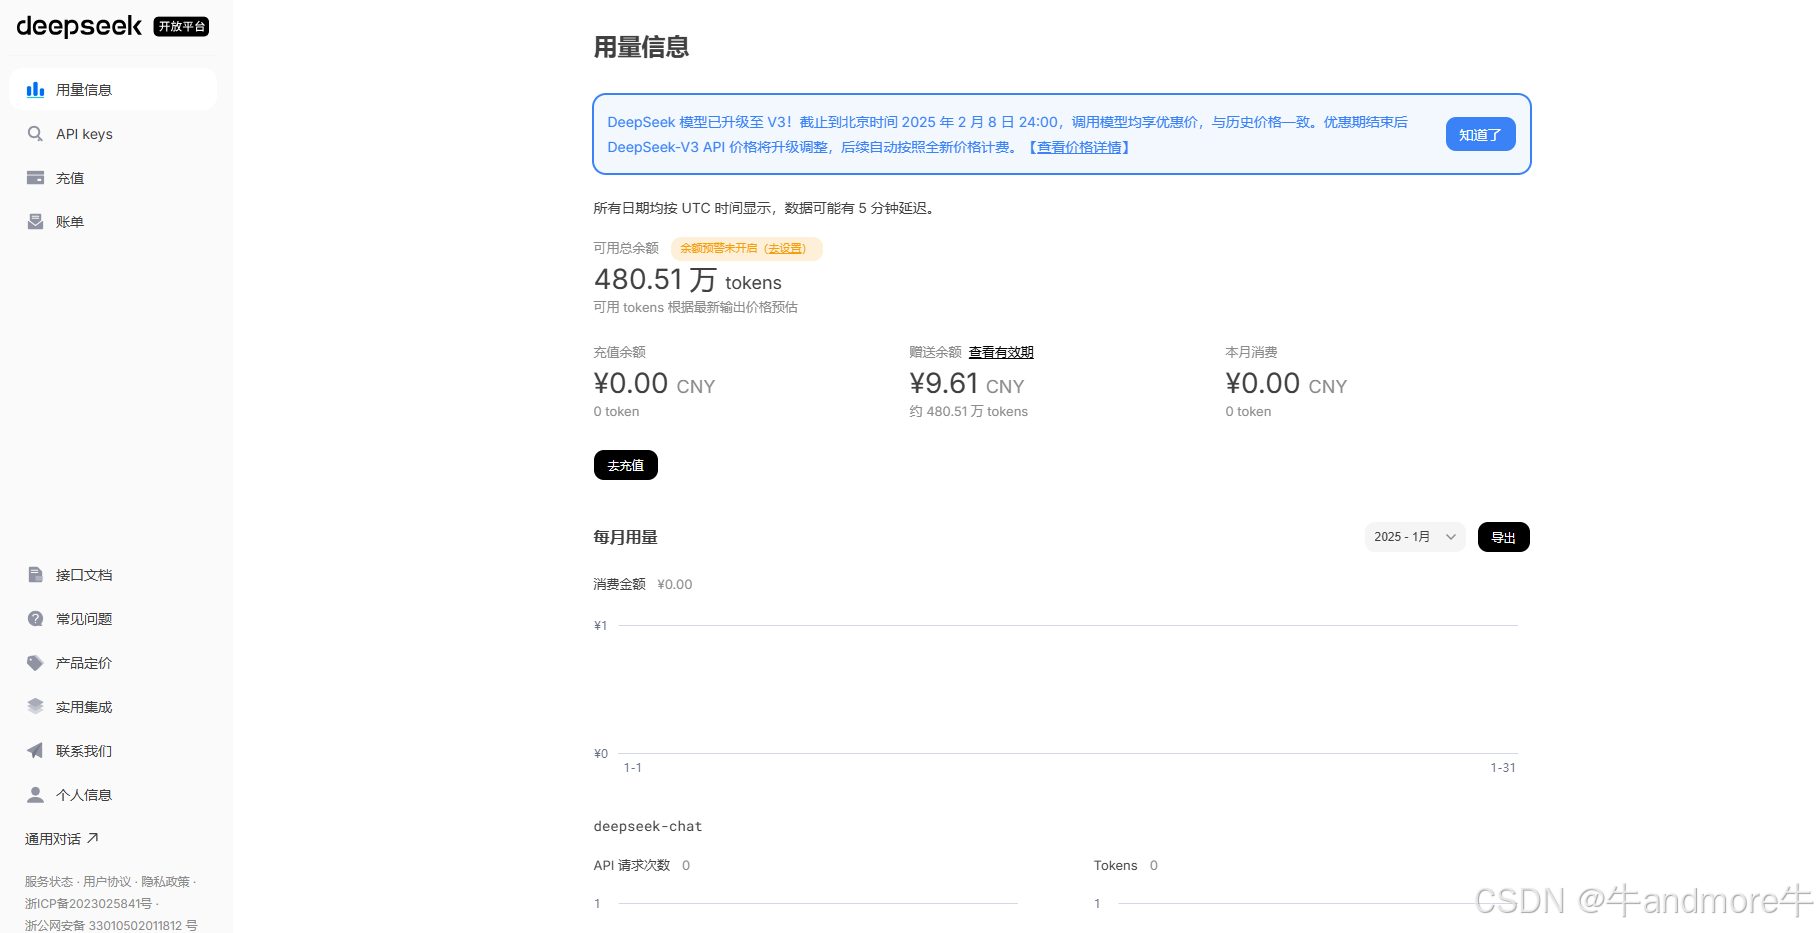Click the usage info bar chart icon

[35, 89]
